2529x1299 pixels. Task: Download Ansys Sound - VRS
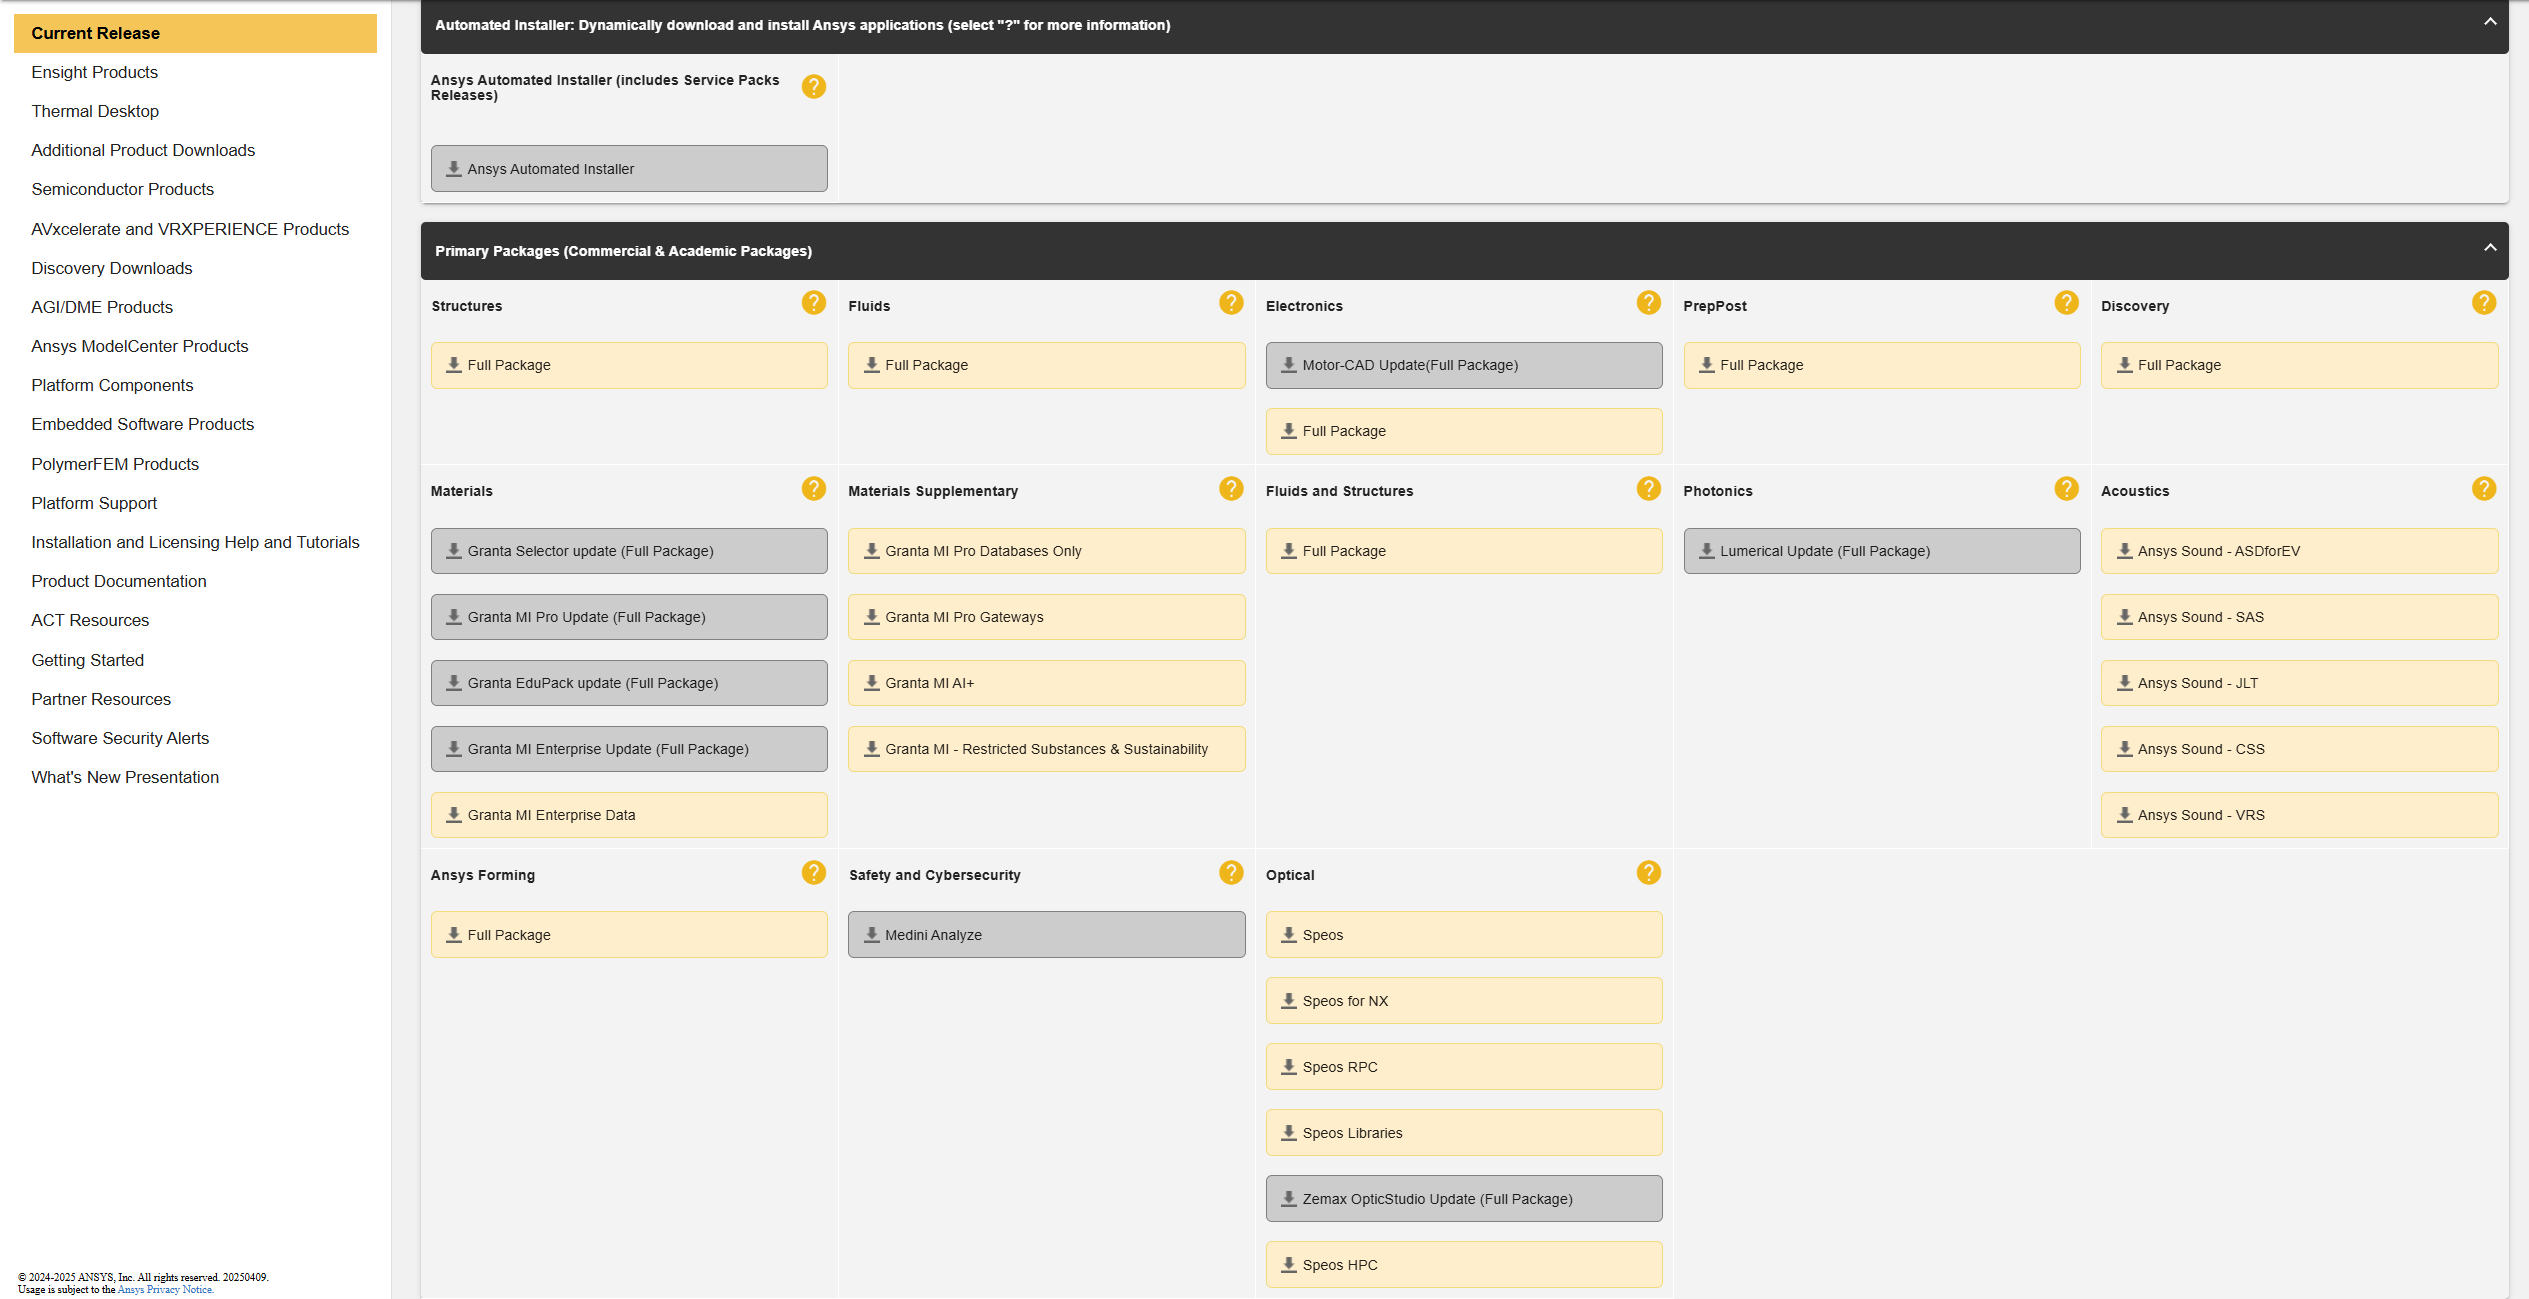point(2298,815)
